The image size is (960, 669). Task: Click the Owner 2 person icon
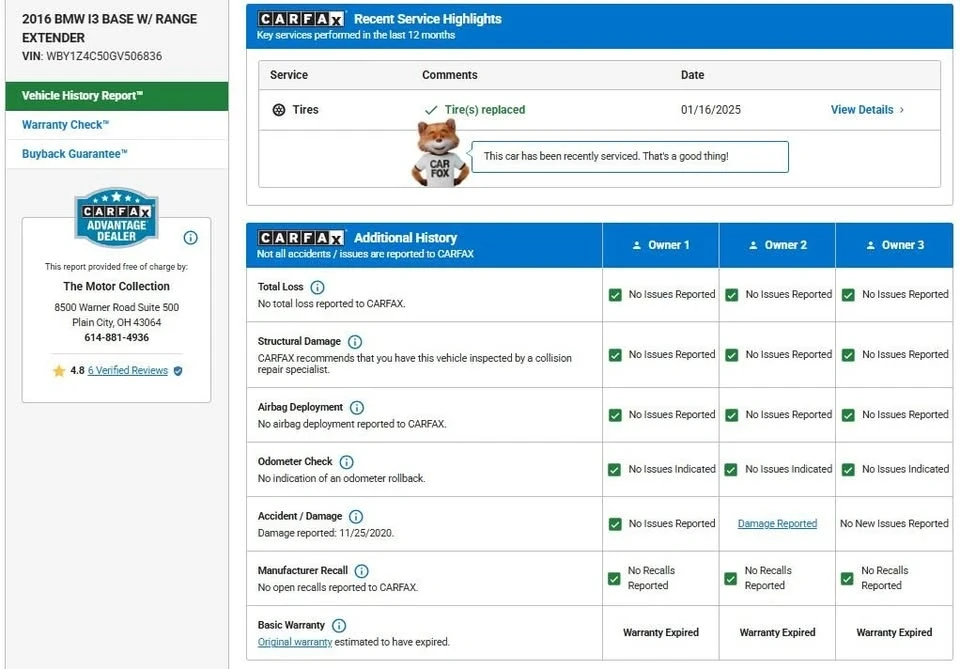[753, 245]
